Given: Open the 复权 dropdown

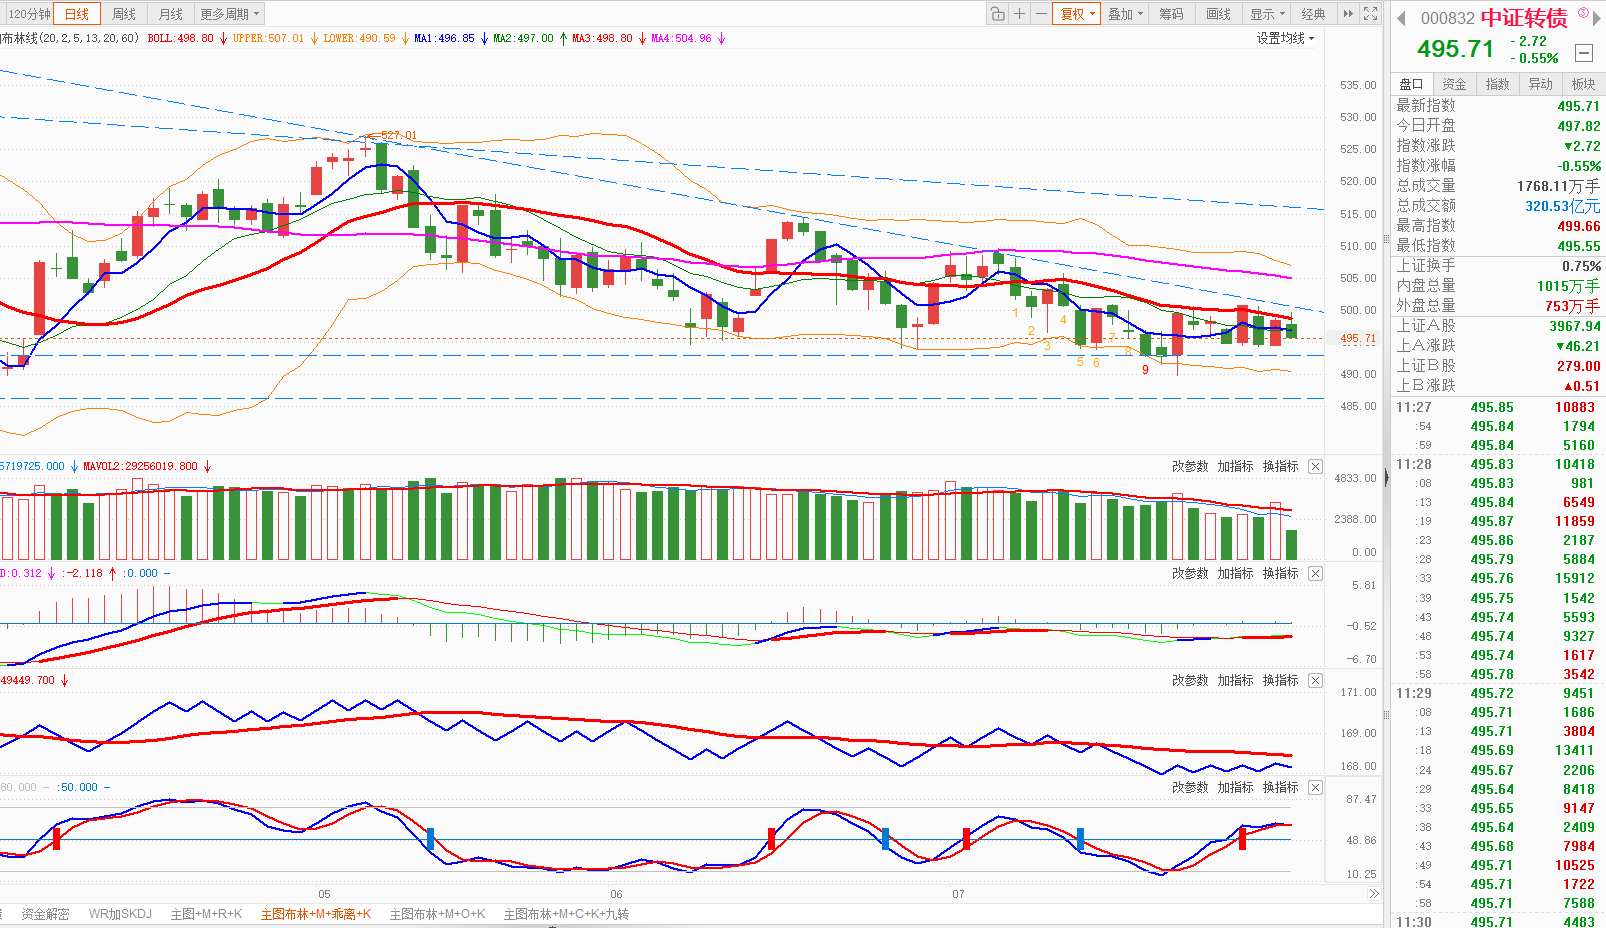Looking at the screenshot, I should pos(1077,14).
